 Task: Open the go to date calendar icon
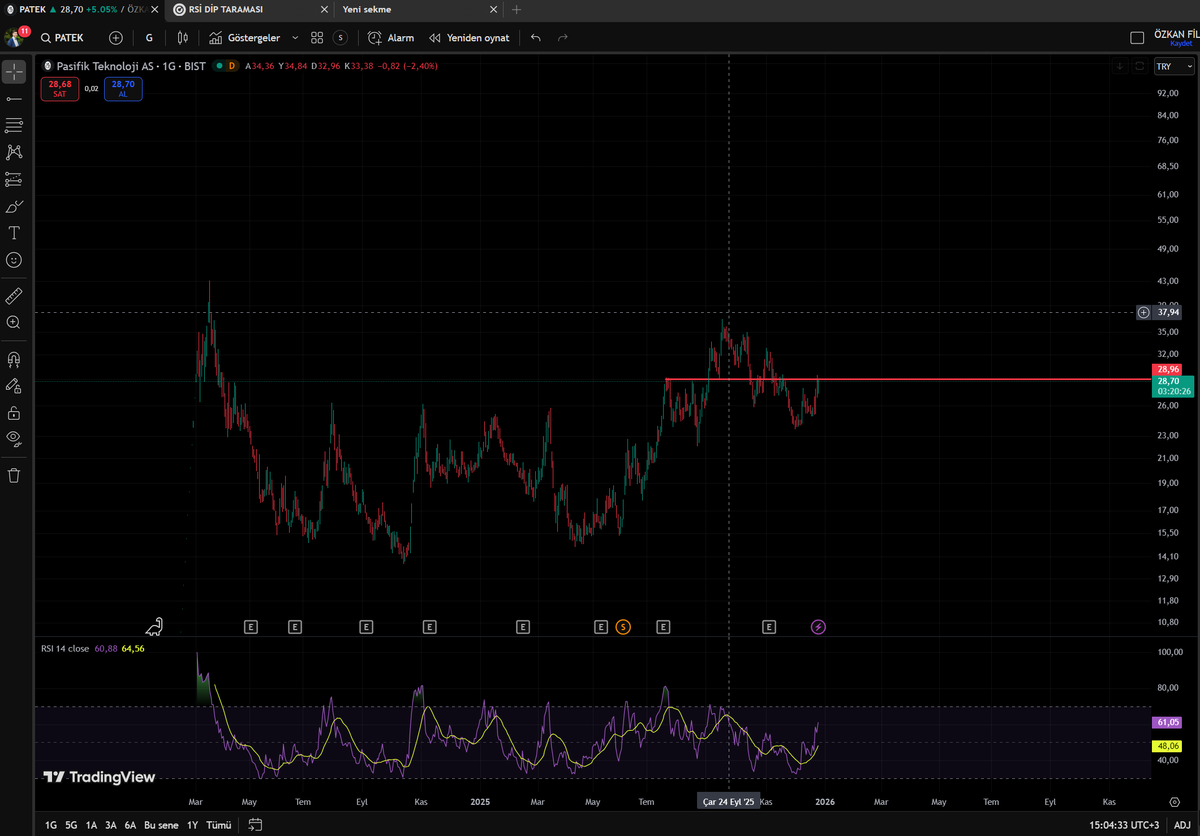click(x=256, y=825)
